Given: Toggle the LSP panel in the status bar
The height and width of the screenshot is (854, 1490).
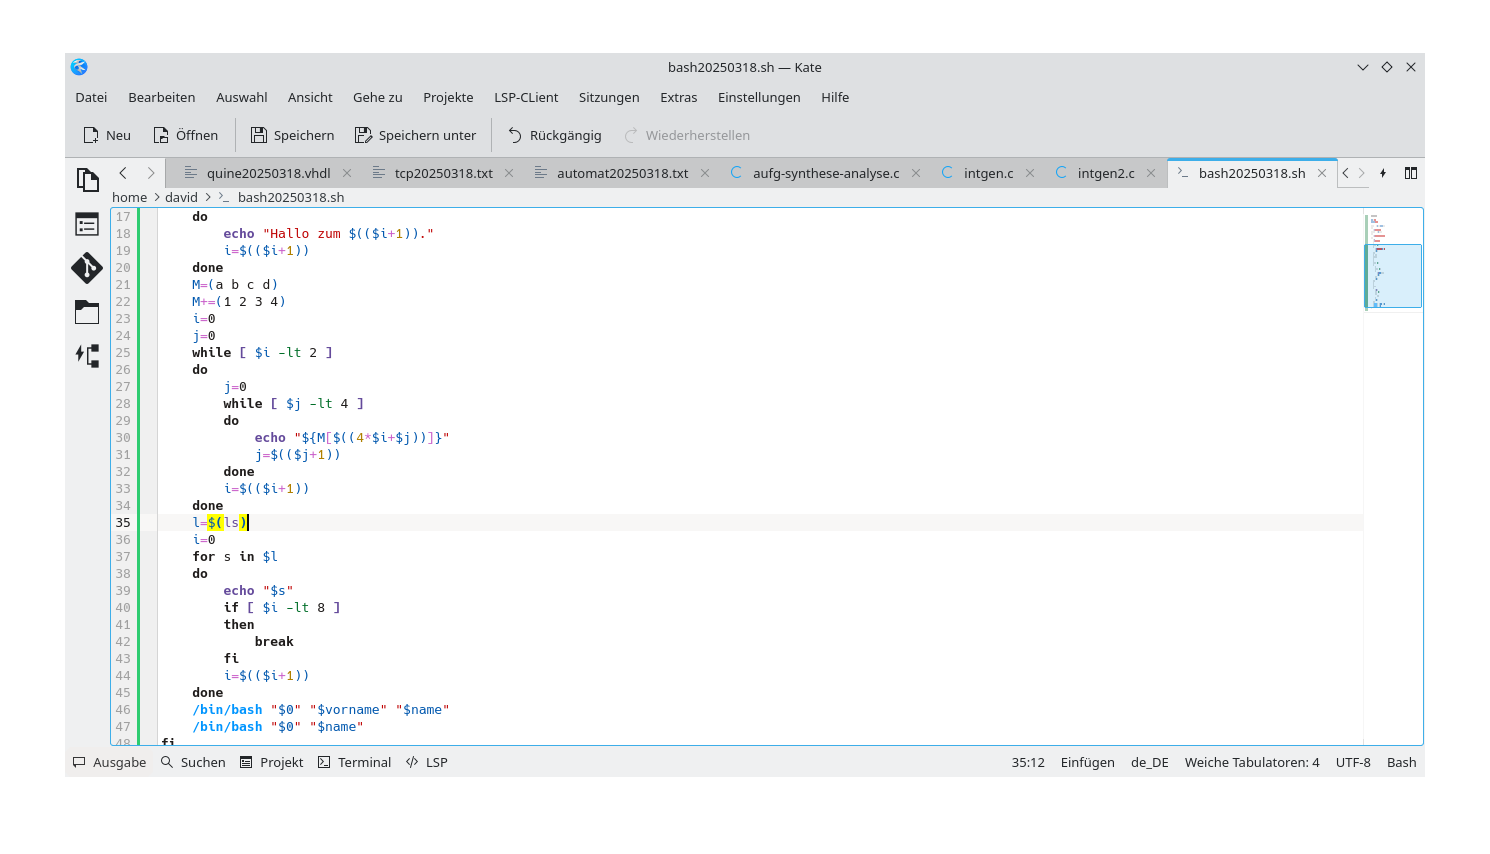Looking at the screenshot, I should [x=426, y=762].
